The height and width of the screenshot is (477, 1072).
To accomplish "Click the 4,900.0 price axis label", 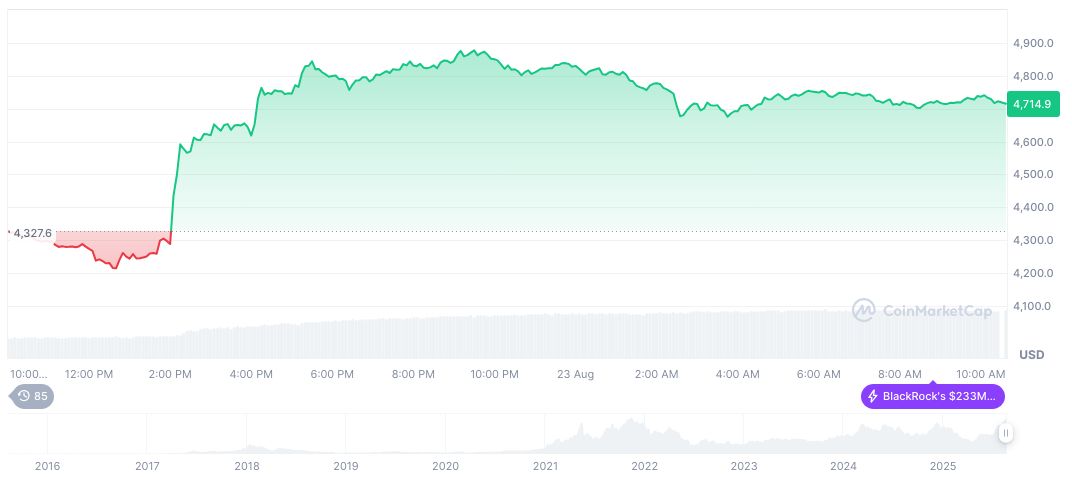I will (1031, 44).
